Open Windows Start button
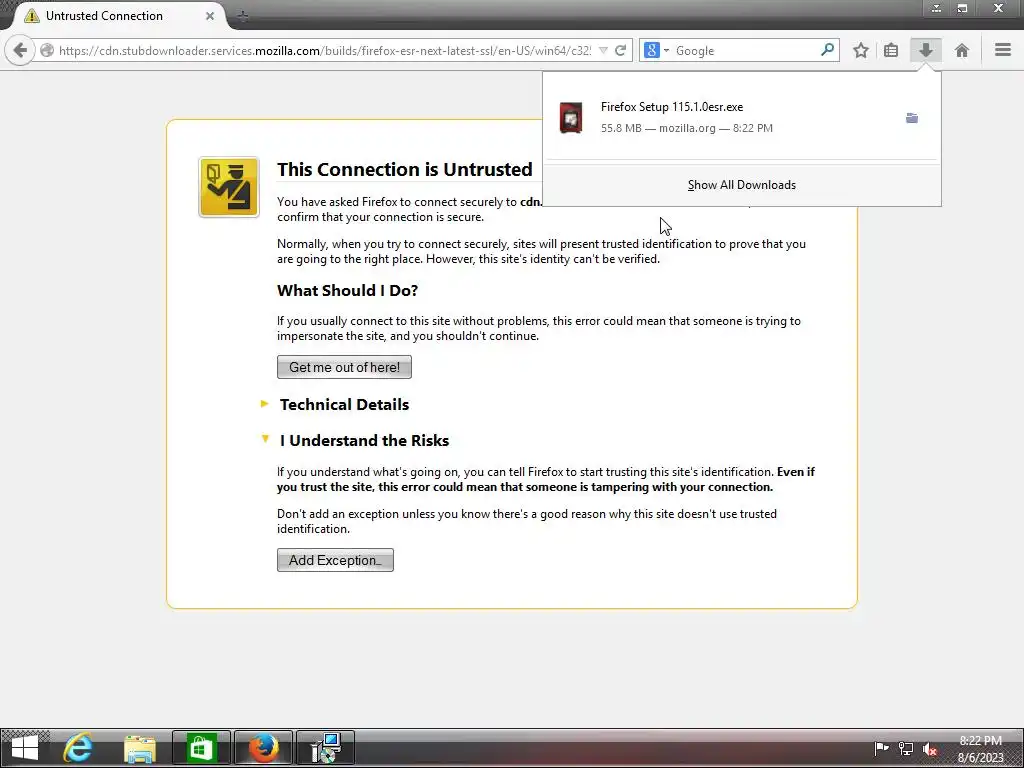 point(25,748)
